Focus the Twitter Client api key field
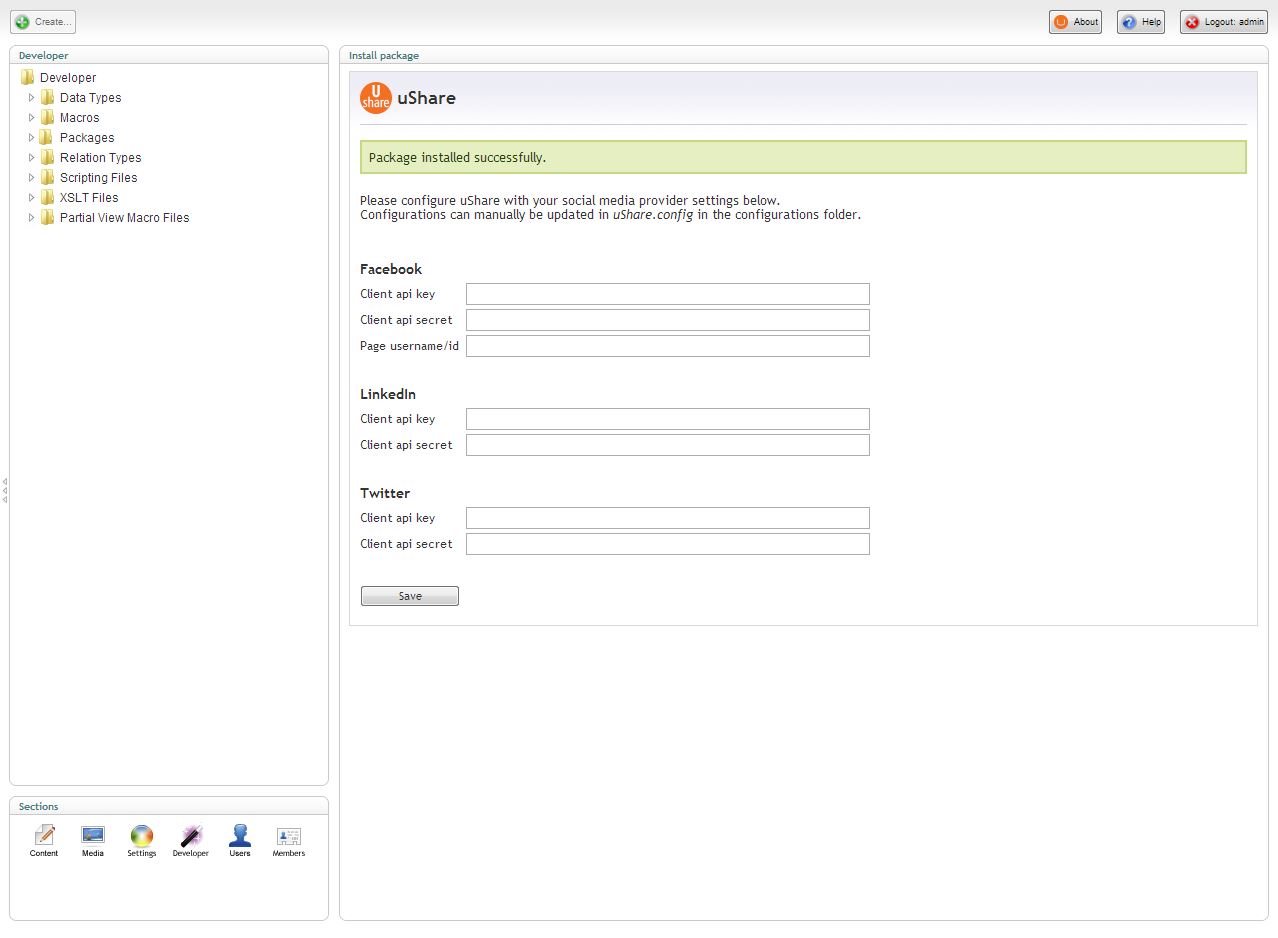This screenshot has width=1278, height=938. coord(668,518)
